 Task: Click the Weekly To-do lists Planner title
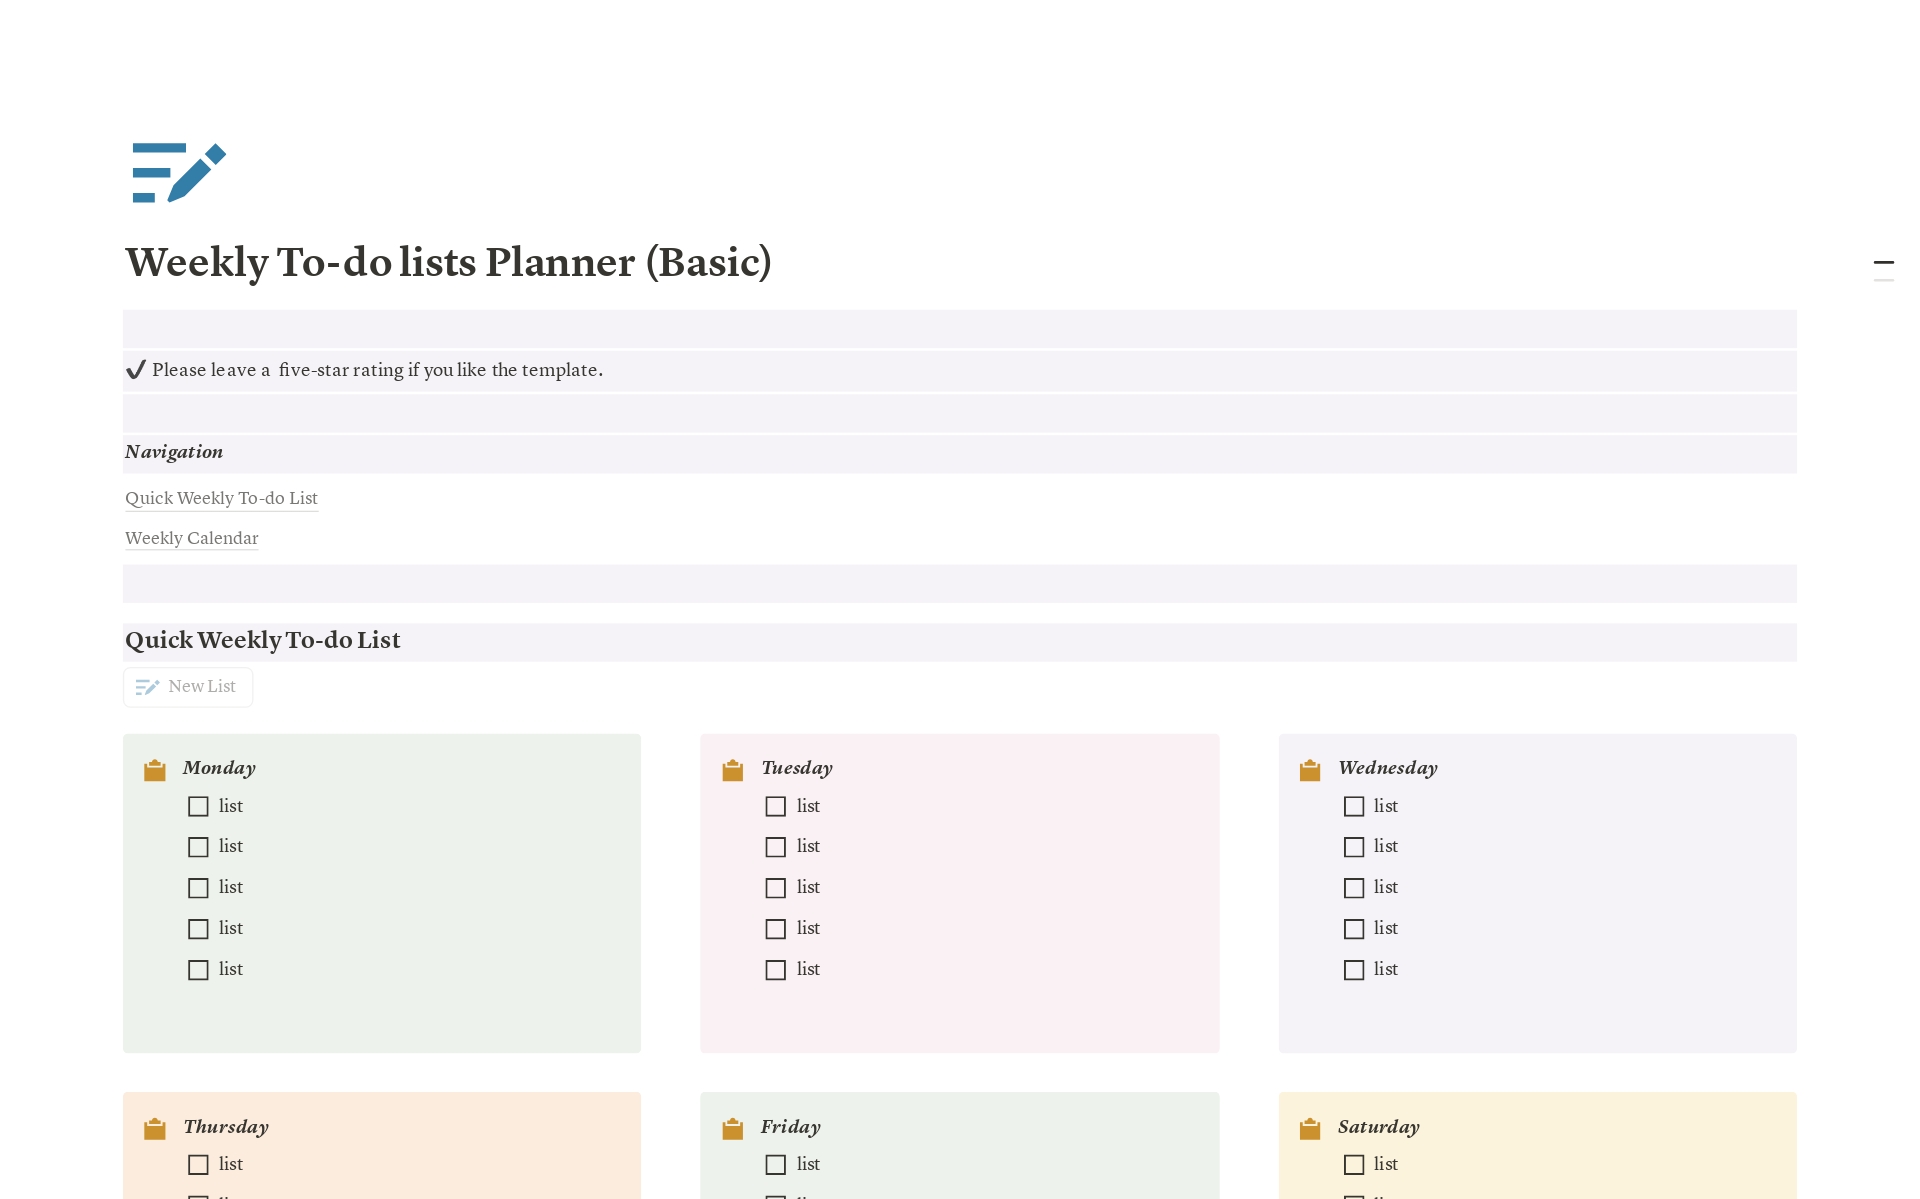pyautogui.click(x=448, y=262)
